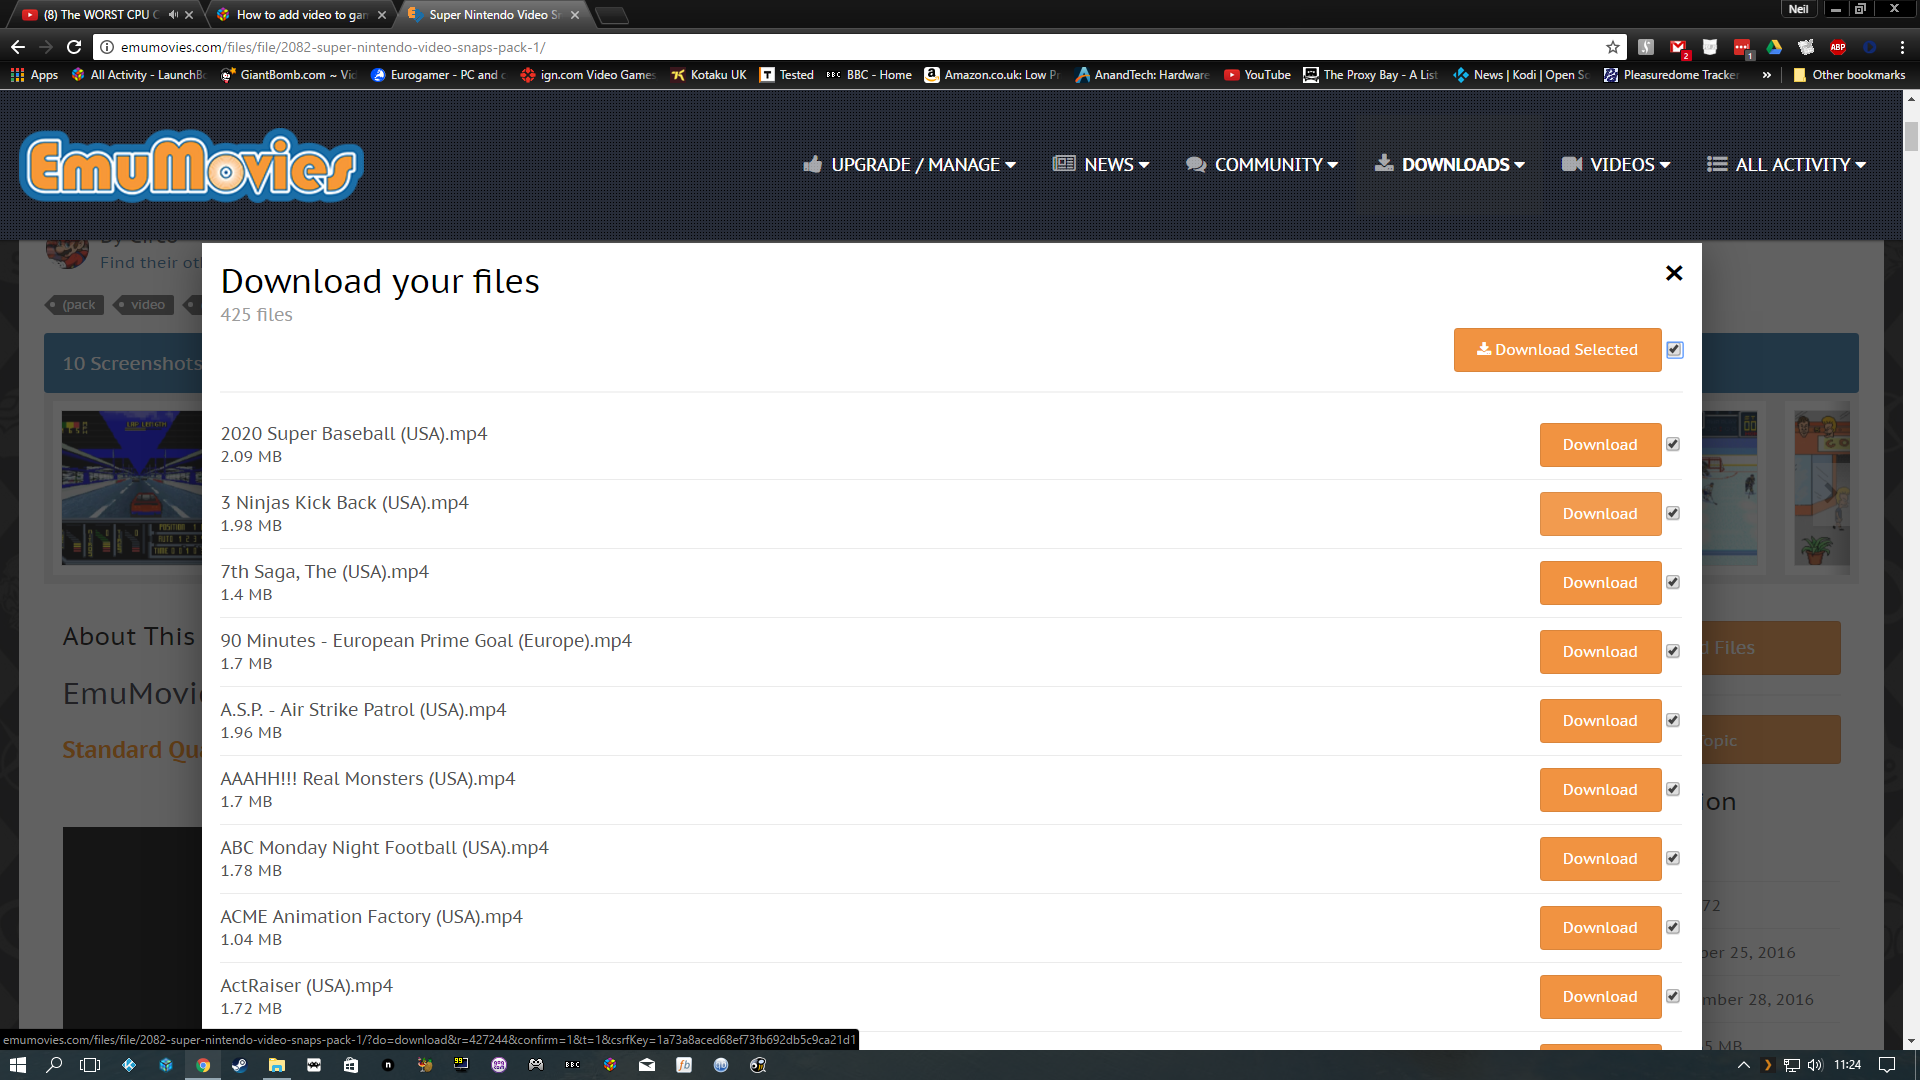
Task: Open a new browser tab
Action: (612, 15)
